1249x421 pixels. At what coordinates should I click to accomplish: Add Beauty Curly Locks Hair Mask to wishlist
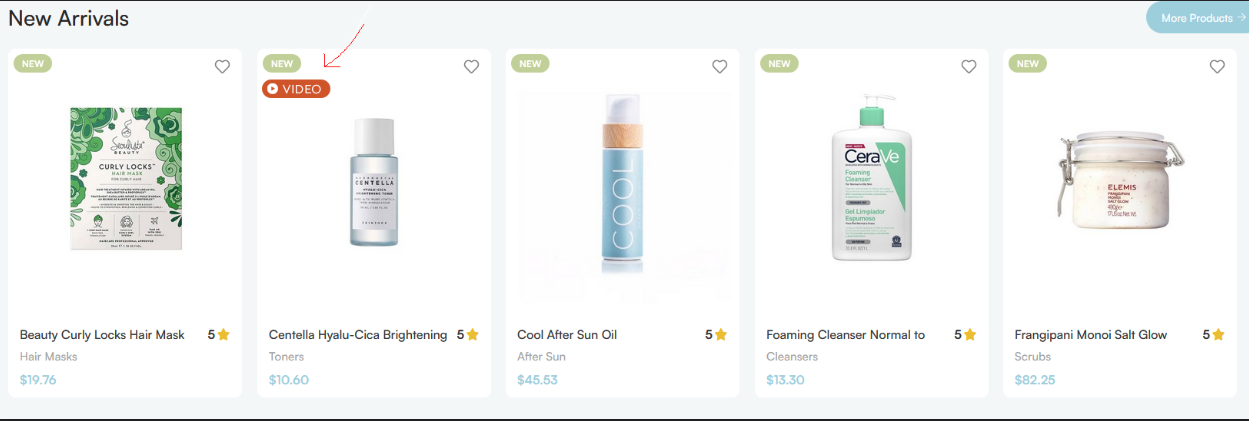(x=222, y=67)
